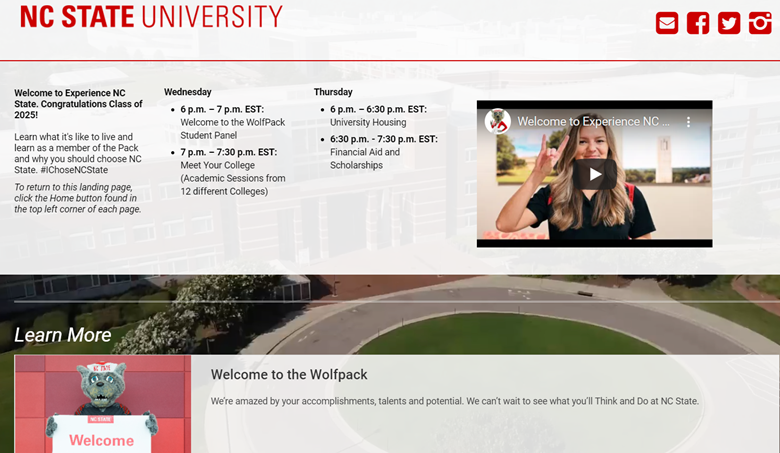Click '6:30 p.m. - 7:30 p.m. EST:' time
Screen dimensions: 780x453
[x=384, y=139]
